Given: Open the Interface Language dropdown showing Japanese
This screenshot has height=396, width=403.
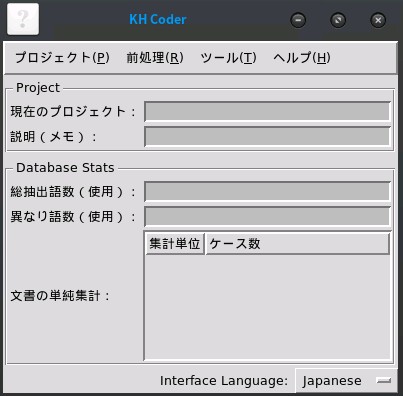Looking at the screenshot, I should pyautogui.click(x=346, y=380).
